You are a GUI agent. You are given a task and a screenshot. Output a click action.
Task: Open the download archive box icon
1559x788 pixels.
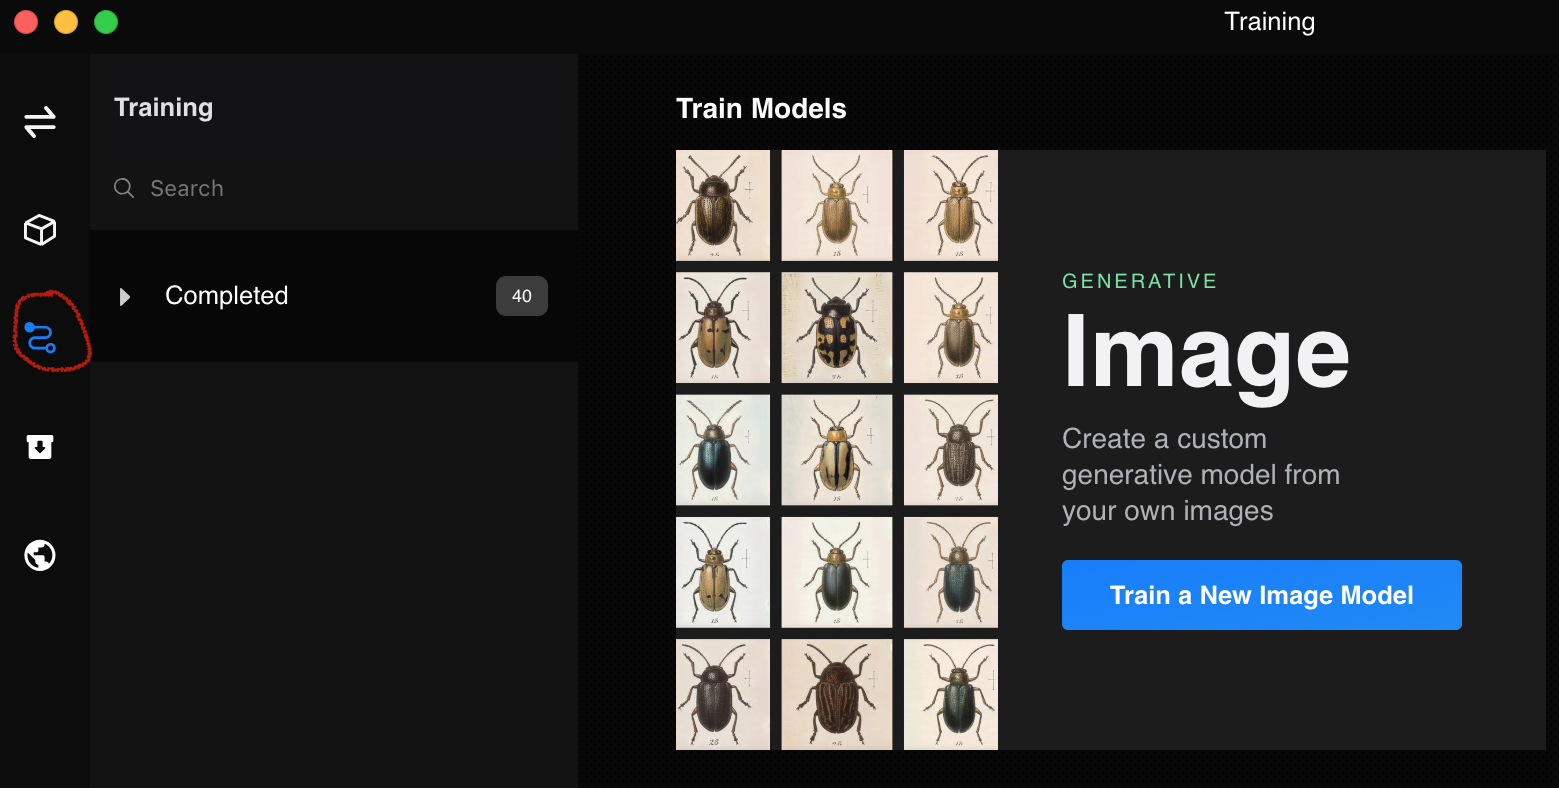point(40,446)
